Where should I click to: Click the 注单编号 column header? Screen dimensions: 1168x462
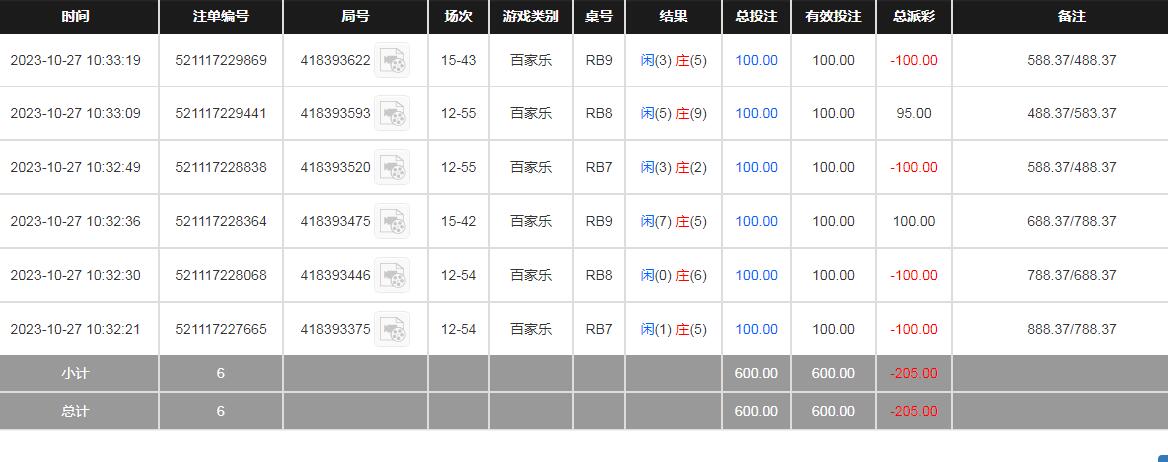click(221, 17)
